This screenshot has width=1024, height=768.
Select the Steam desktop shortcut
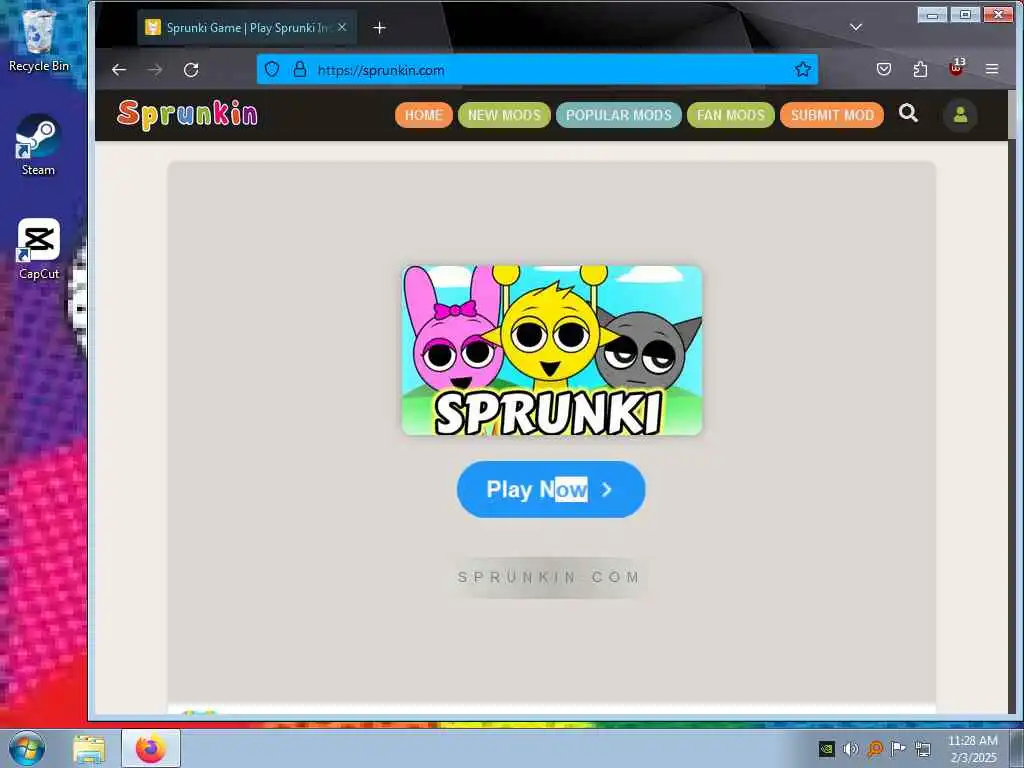pos(38,145)
